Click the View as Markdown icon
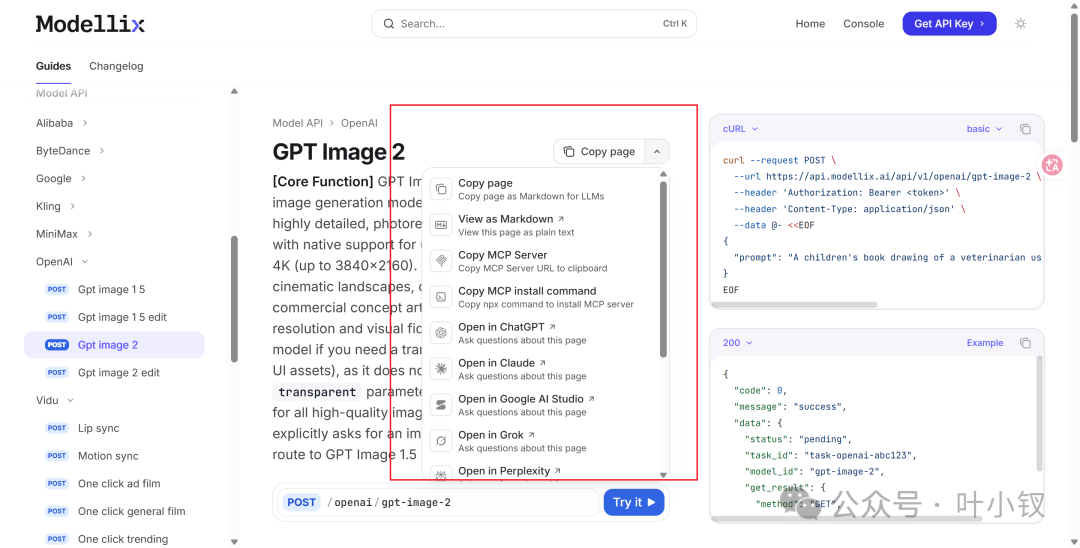This screenshot has width=1080, height=548. (x=441, y=225)
